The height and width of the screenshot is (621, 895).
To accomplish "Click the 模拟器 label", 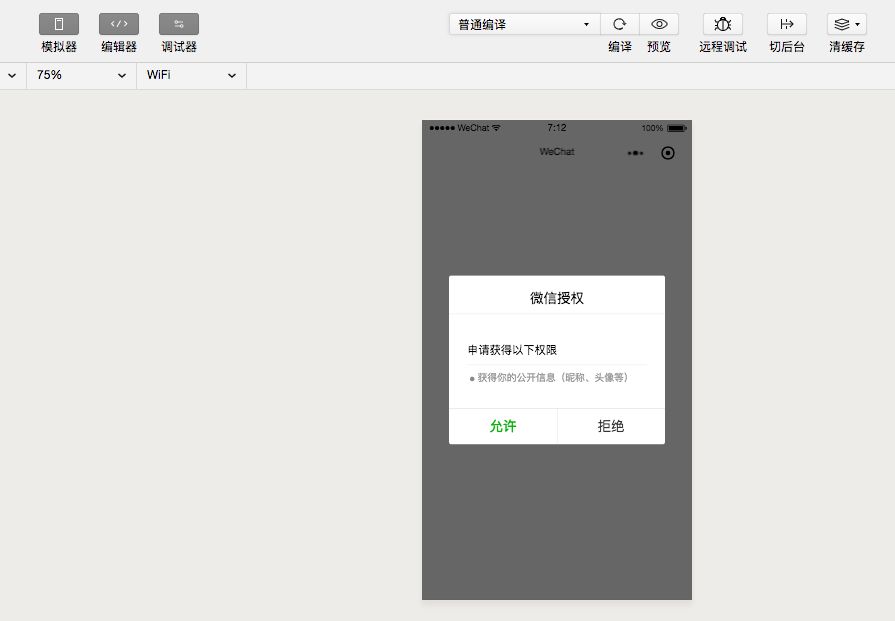I will [x=59, y=47].
